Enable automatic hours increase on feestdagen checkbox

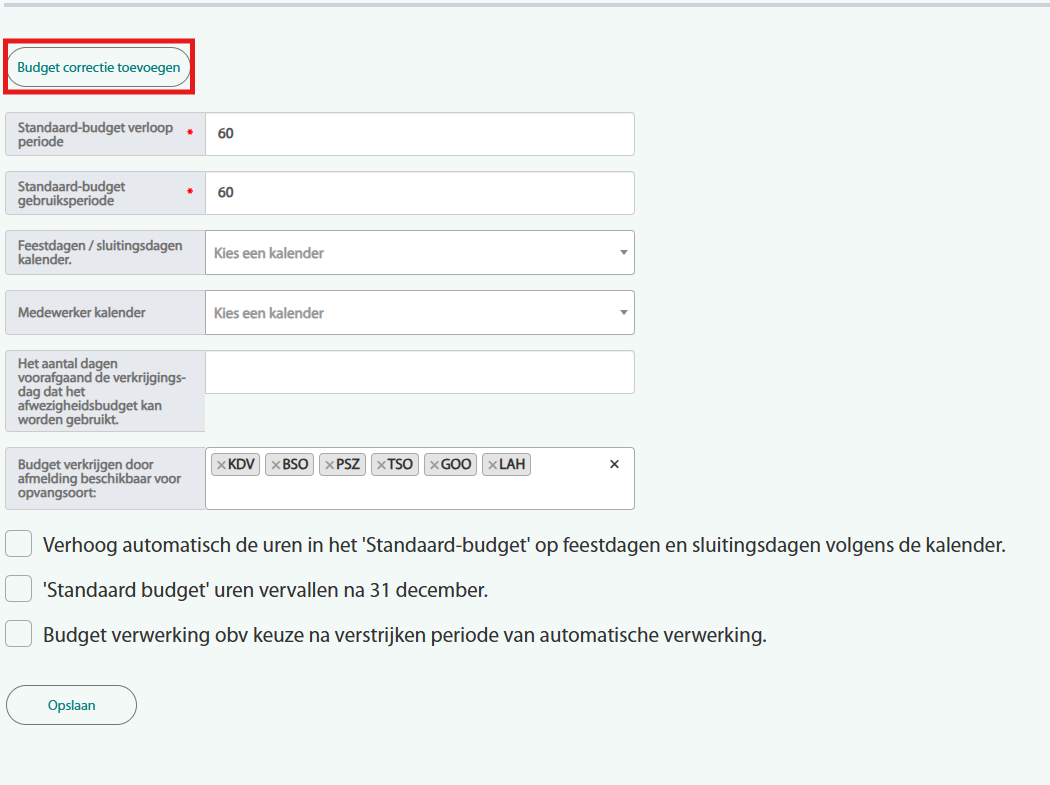click(x=19, y=545)
